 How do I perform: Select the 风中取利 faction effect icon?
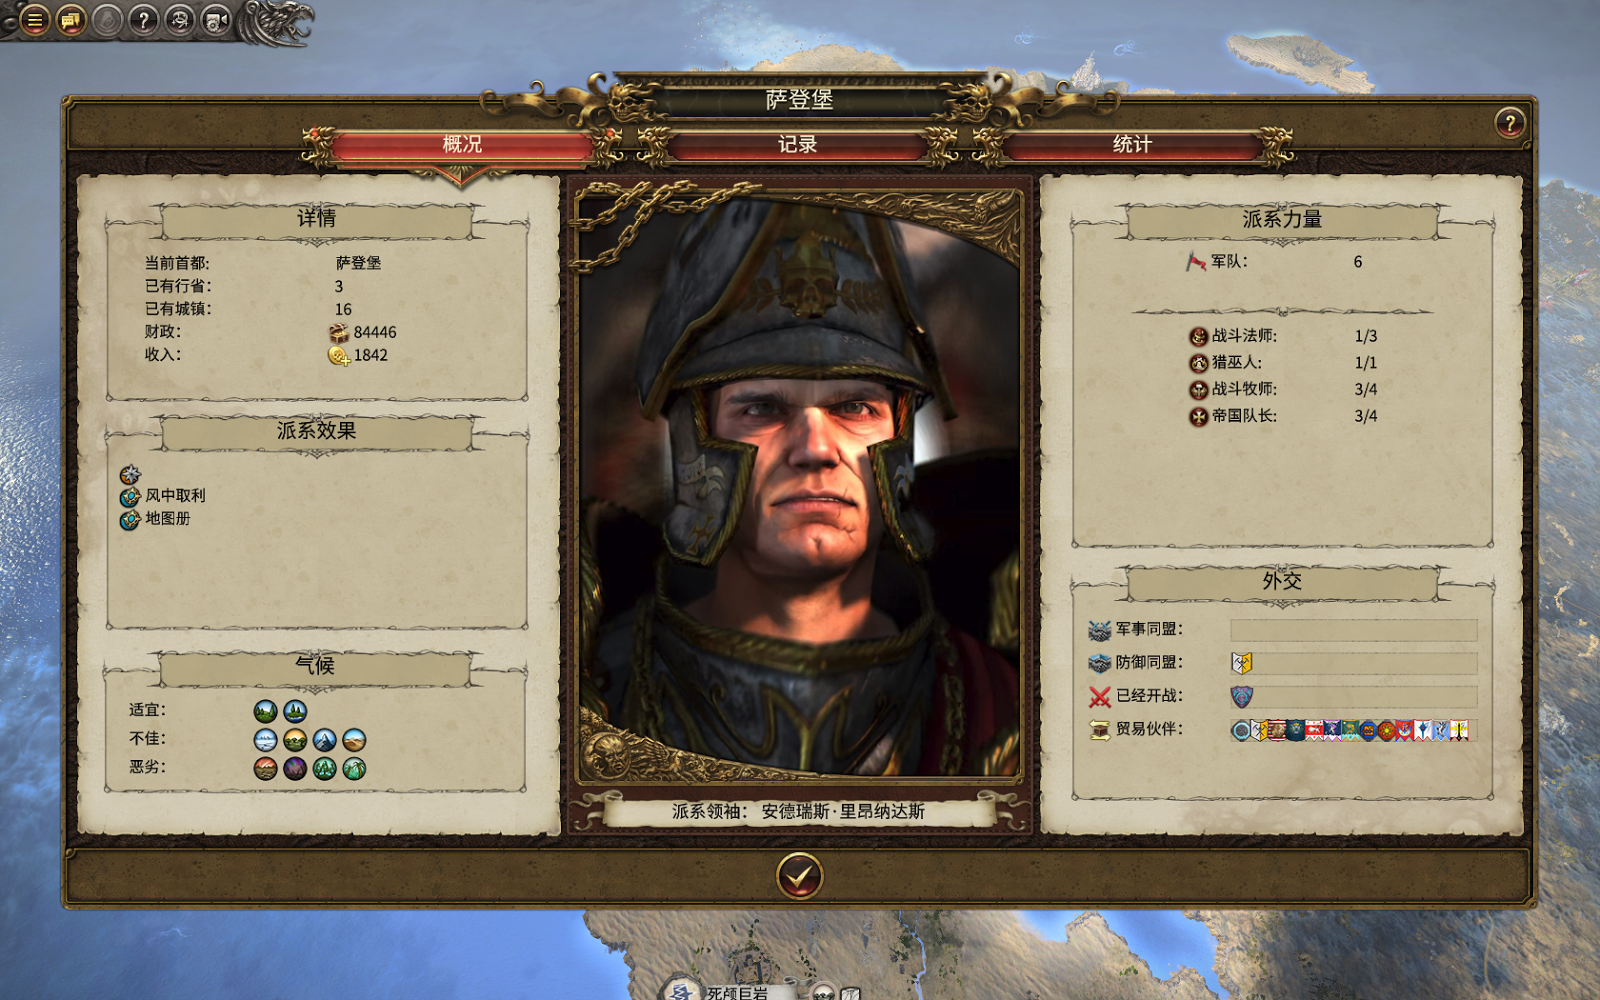tap(130, 497)
